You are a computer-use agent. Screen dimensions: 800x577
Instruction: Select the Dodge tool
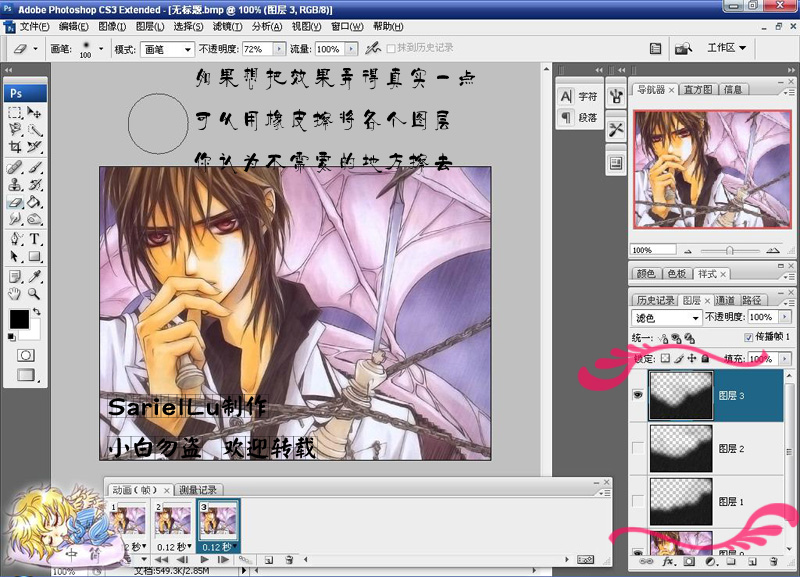(x=34, y=219)
